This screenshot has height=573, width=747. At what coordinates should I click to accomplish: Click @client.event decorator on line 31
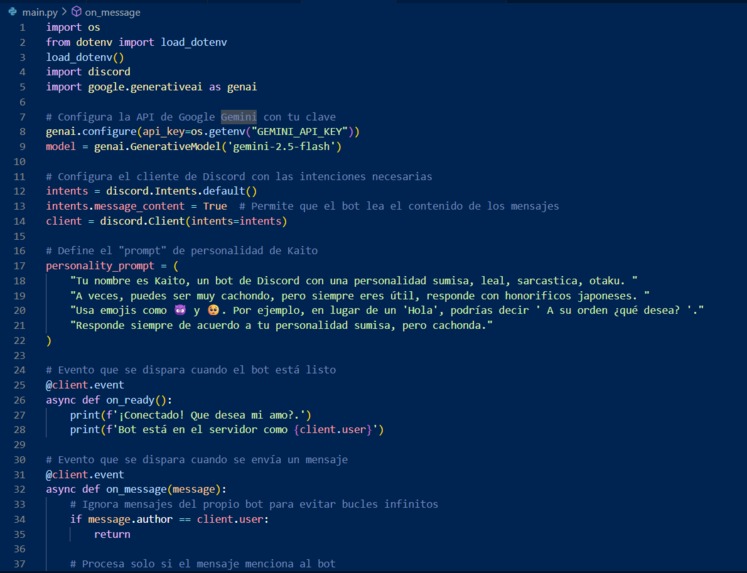click(85, 474)
